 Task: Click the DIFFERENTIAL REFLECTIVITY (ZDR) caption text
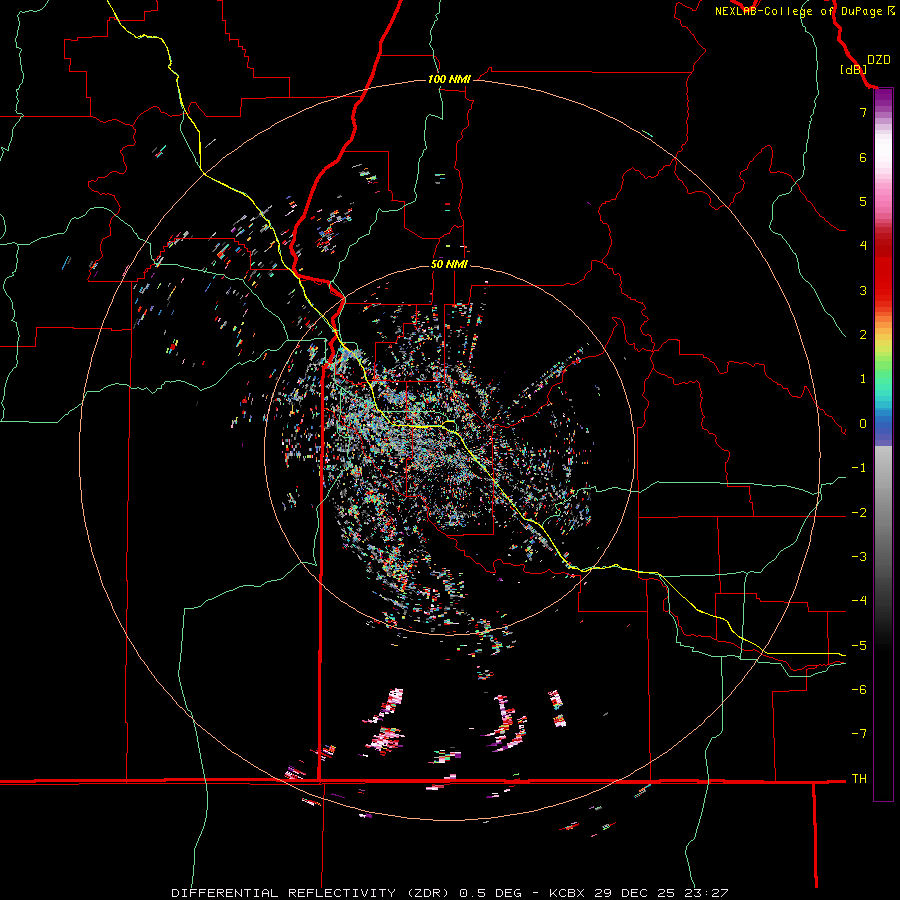[311, 893]
